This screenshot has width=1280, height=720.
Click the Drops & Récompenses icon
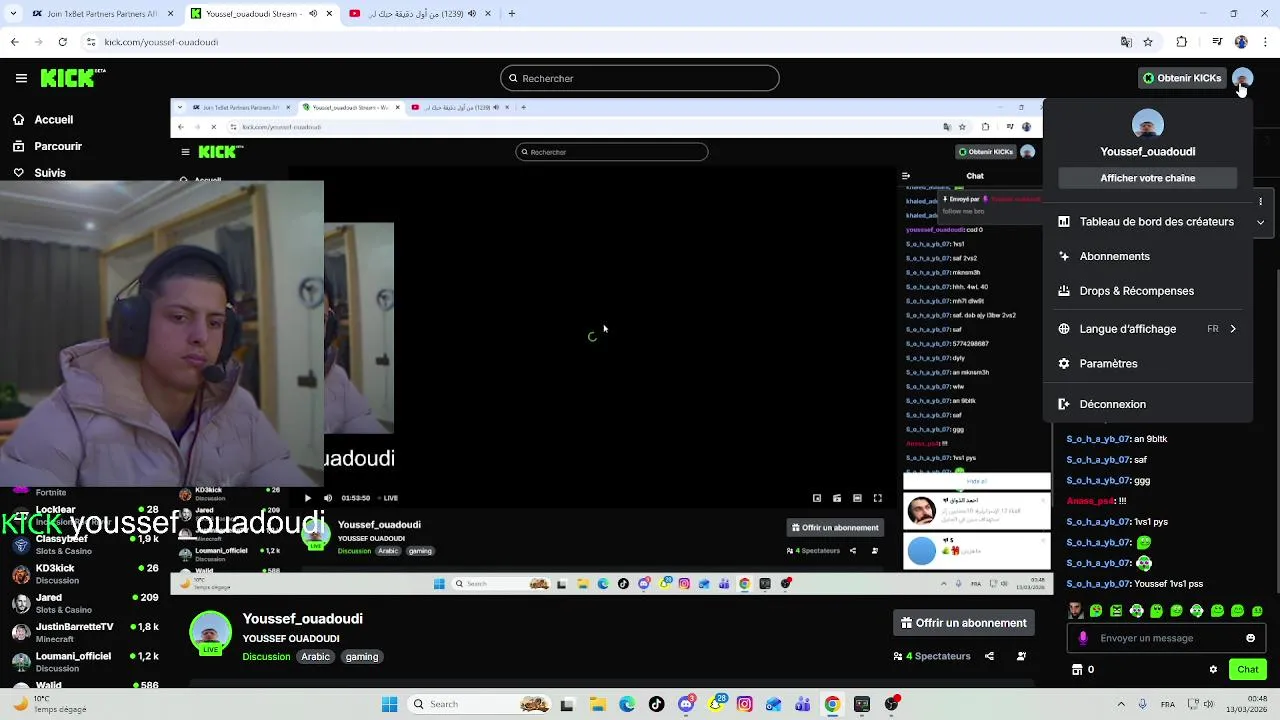pos(1064,291)
